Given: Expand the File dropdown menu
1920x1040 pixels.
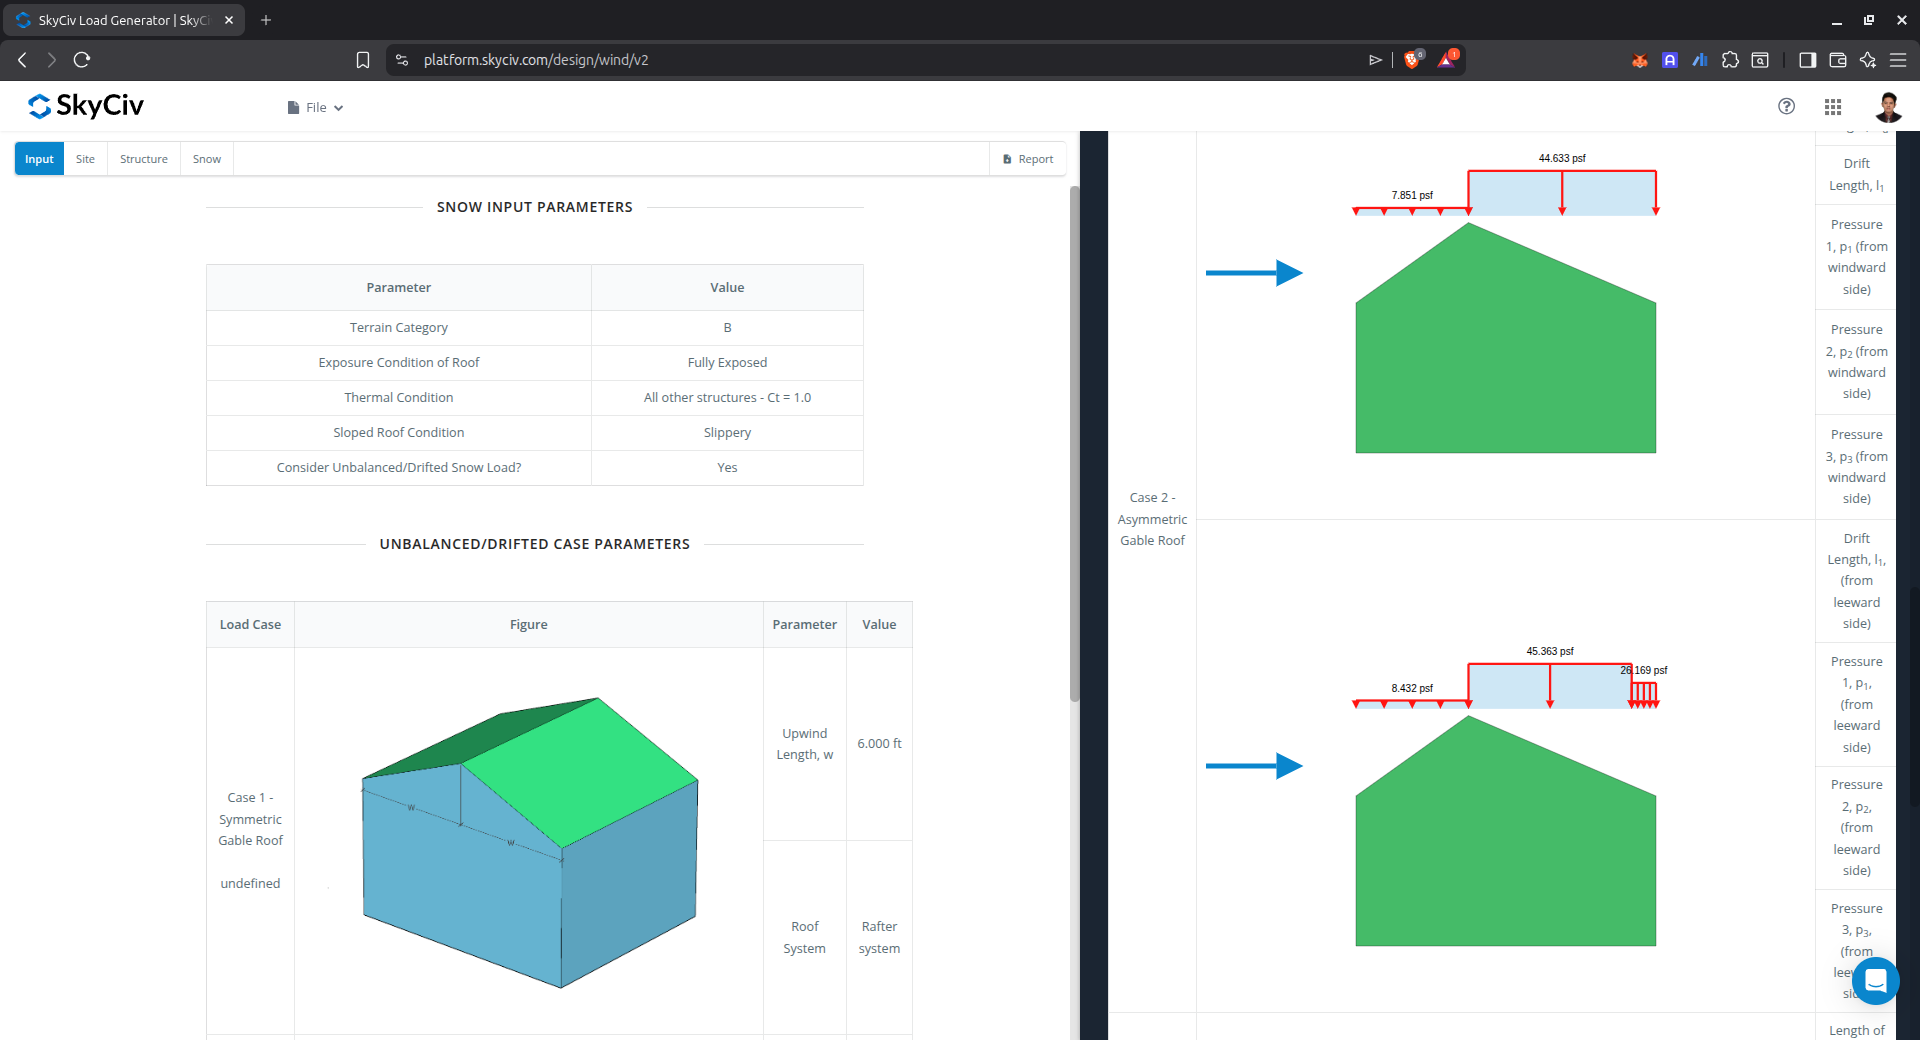Looking at the screenshot, I should [x=315, y=108].
